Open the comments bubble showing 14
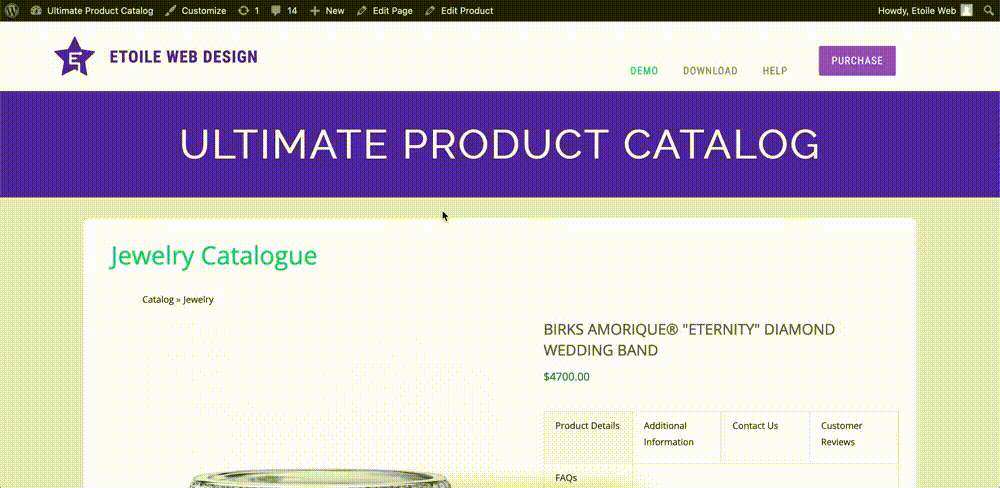Viewport: 1000px width, 488px height. coord(284,11)
